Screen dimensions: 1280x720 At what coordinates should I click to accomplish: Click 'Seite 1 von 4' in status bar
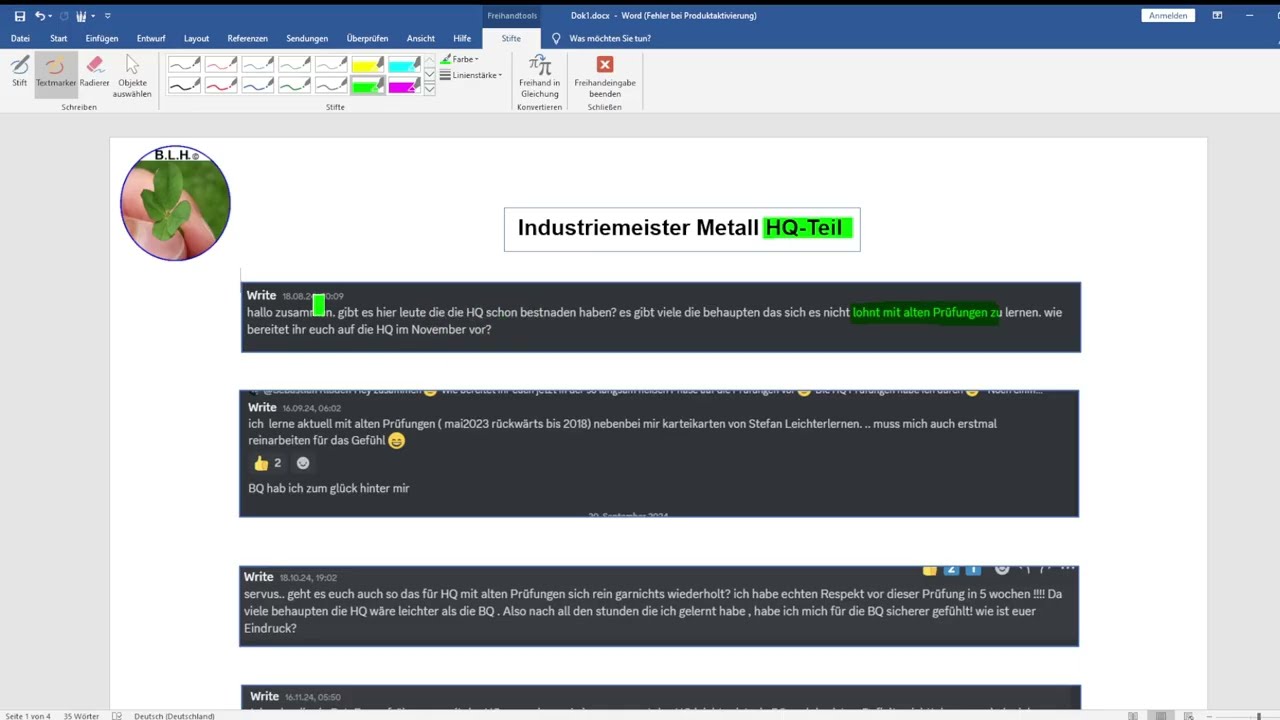coord(28,716)
